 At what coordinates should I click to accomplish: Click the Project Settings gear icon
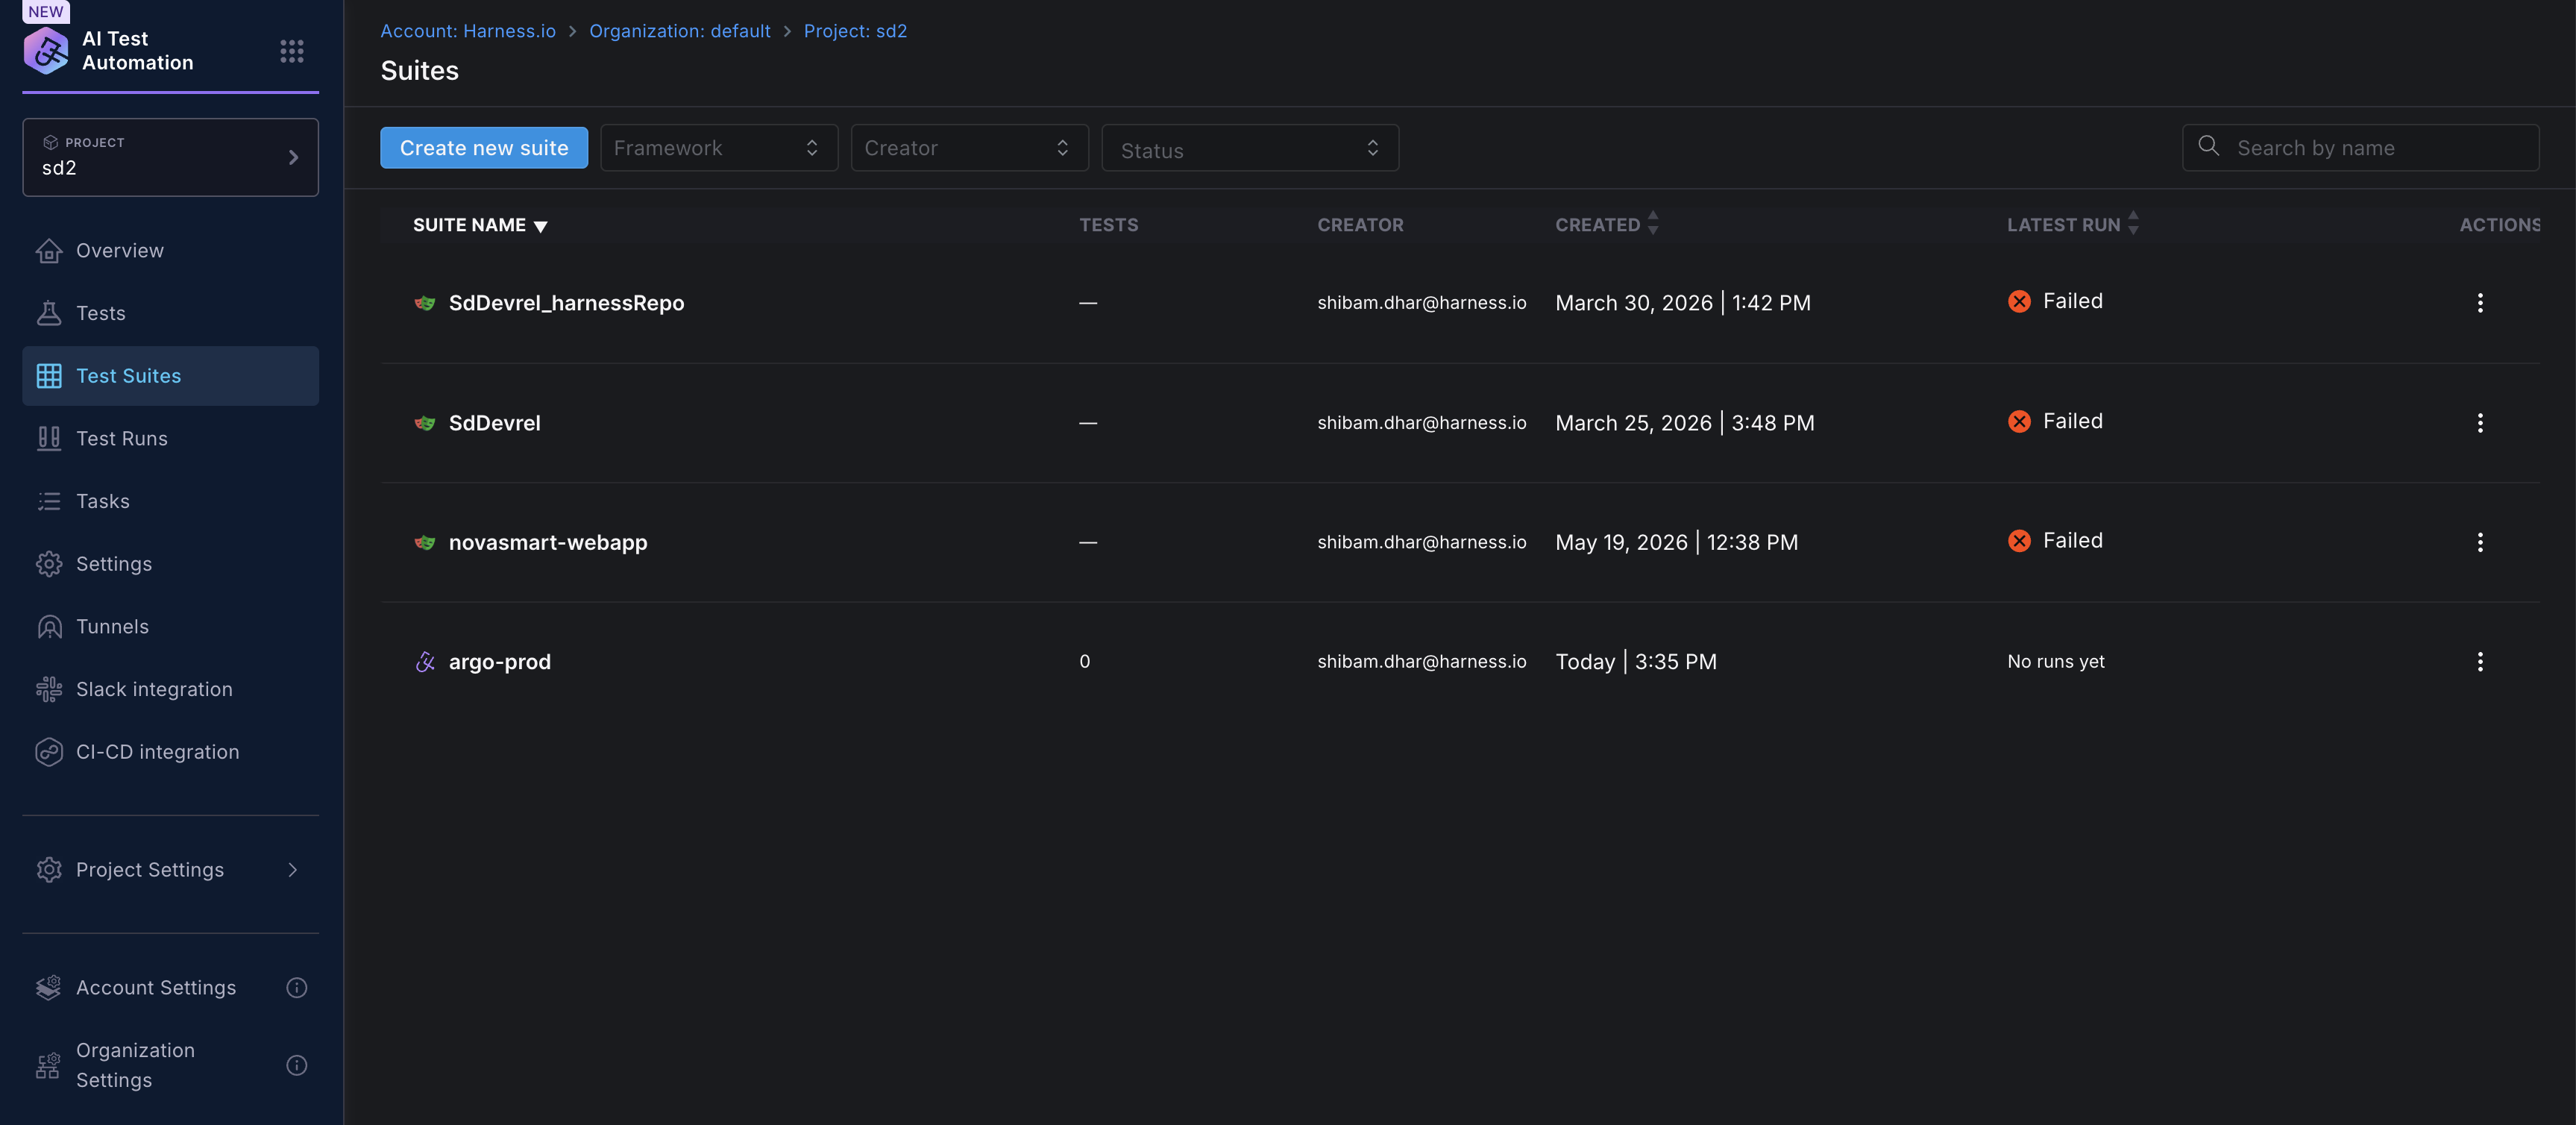[x=49, y=870]
